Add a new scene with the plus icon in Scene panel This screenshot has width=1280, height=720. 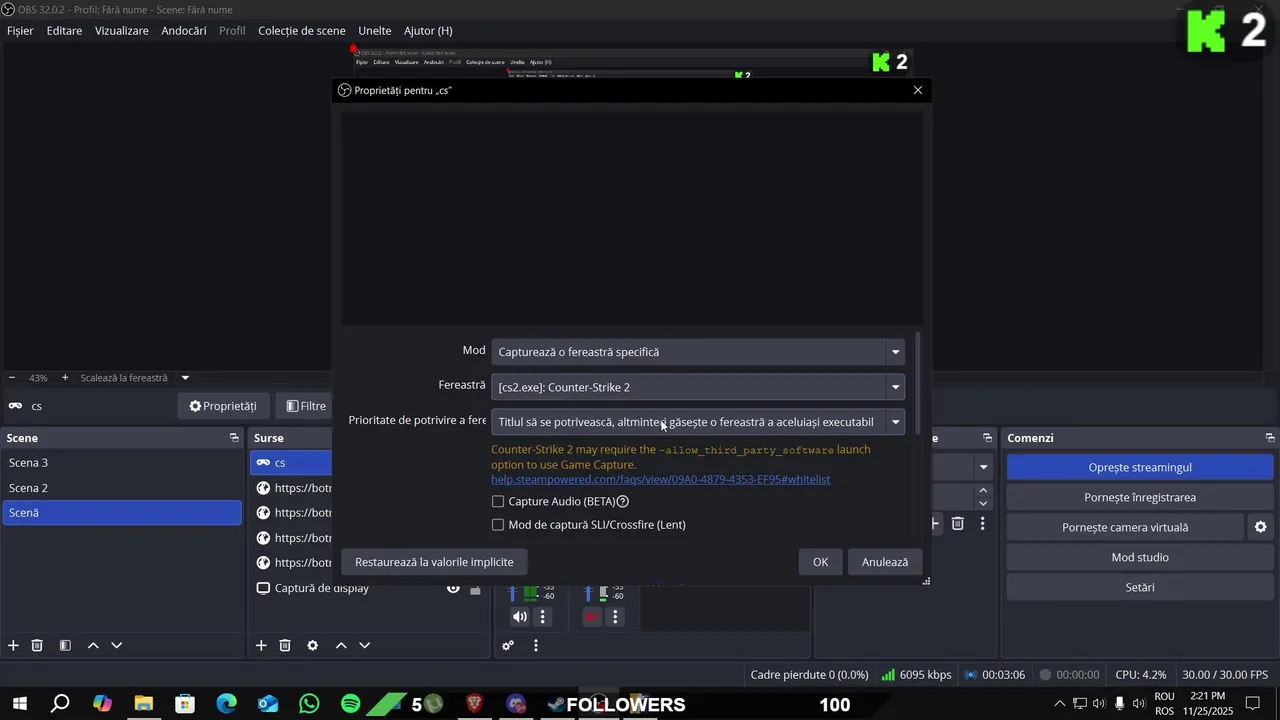13,646
